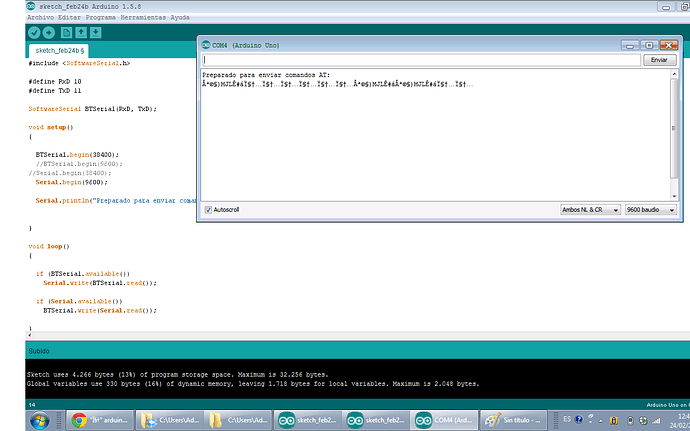The height and width of the screenshot is (431, 690).
Task: Click the BTSerial.write(Serial.read()) line
Action: pos(100,310)
